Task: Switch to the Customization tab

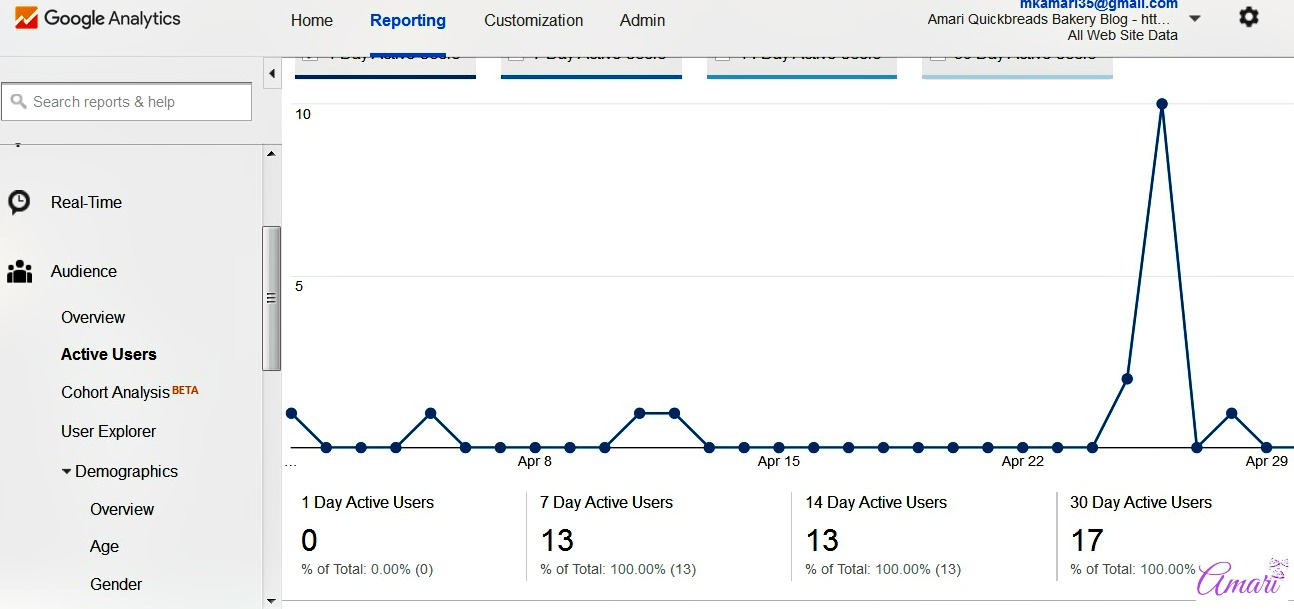Action: pos(533,20)
